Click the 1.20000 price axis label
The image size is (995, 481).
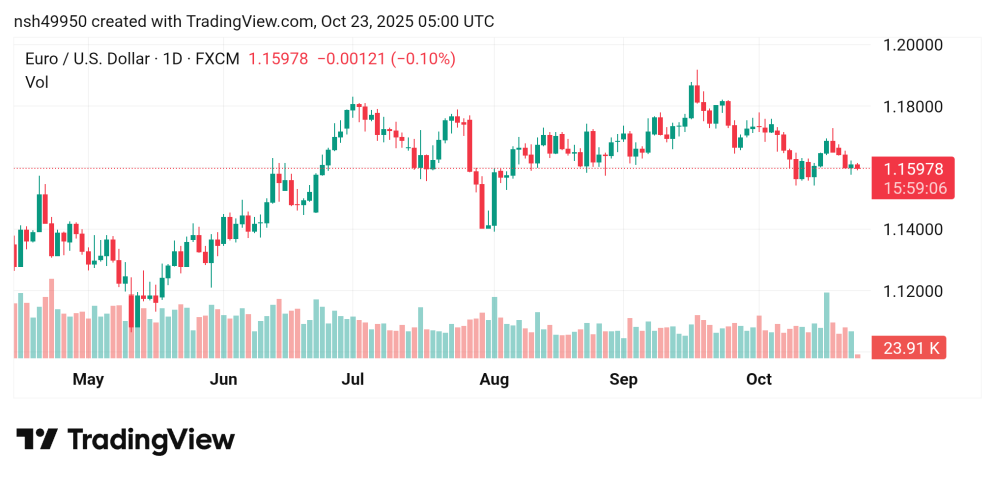coord(914,45)
